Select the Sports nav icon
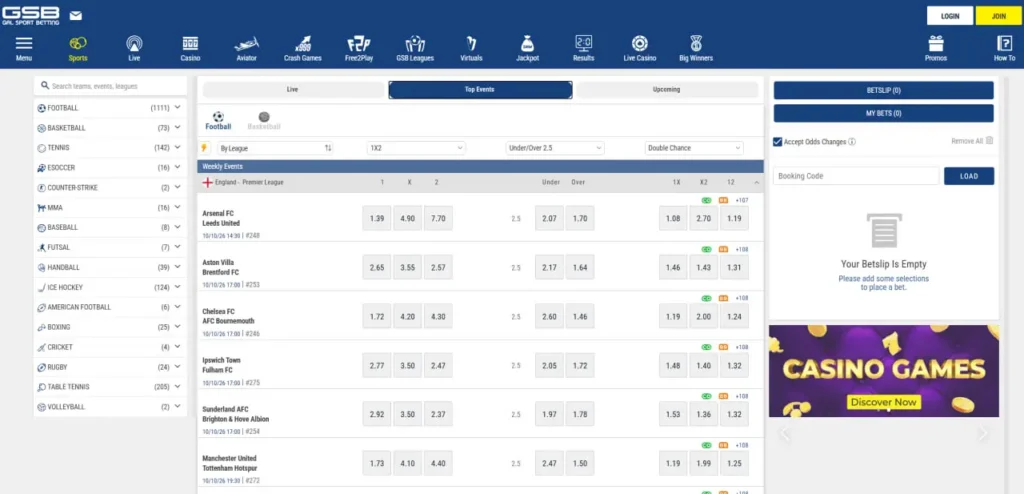 [x=78, y=44]
